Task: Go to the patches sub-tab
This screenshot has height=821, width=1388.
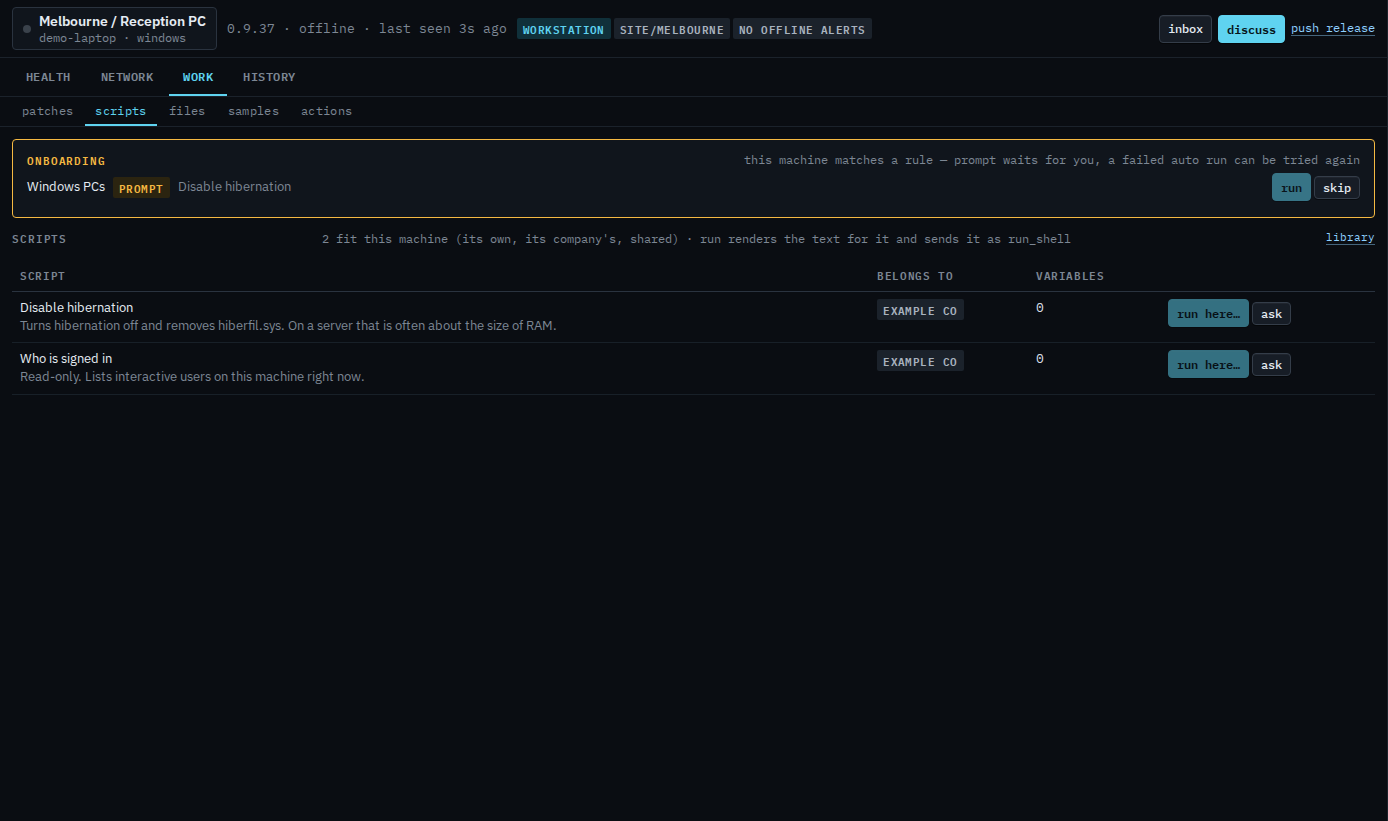Action: 48,111
